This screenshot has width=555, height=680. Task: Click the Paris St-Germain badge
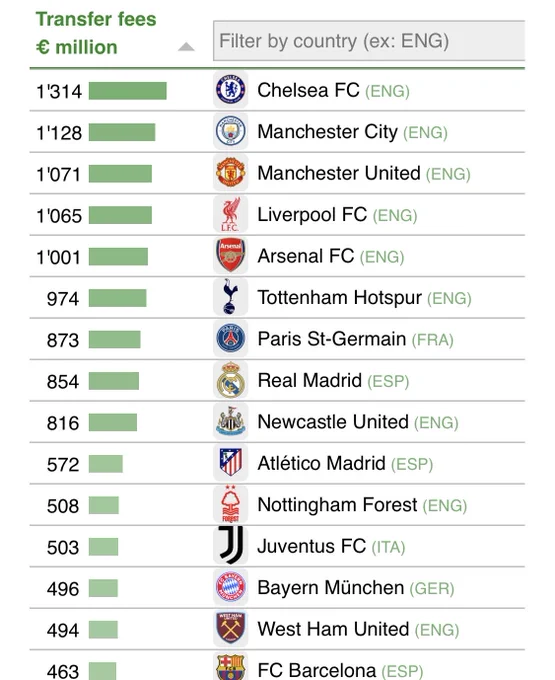click(231, 338)
